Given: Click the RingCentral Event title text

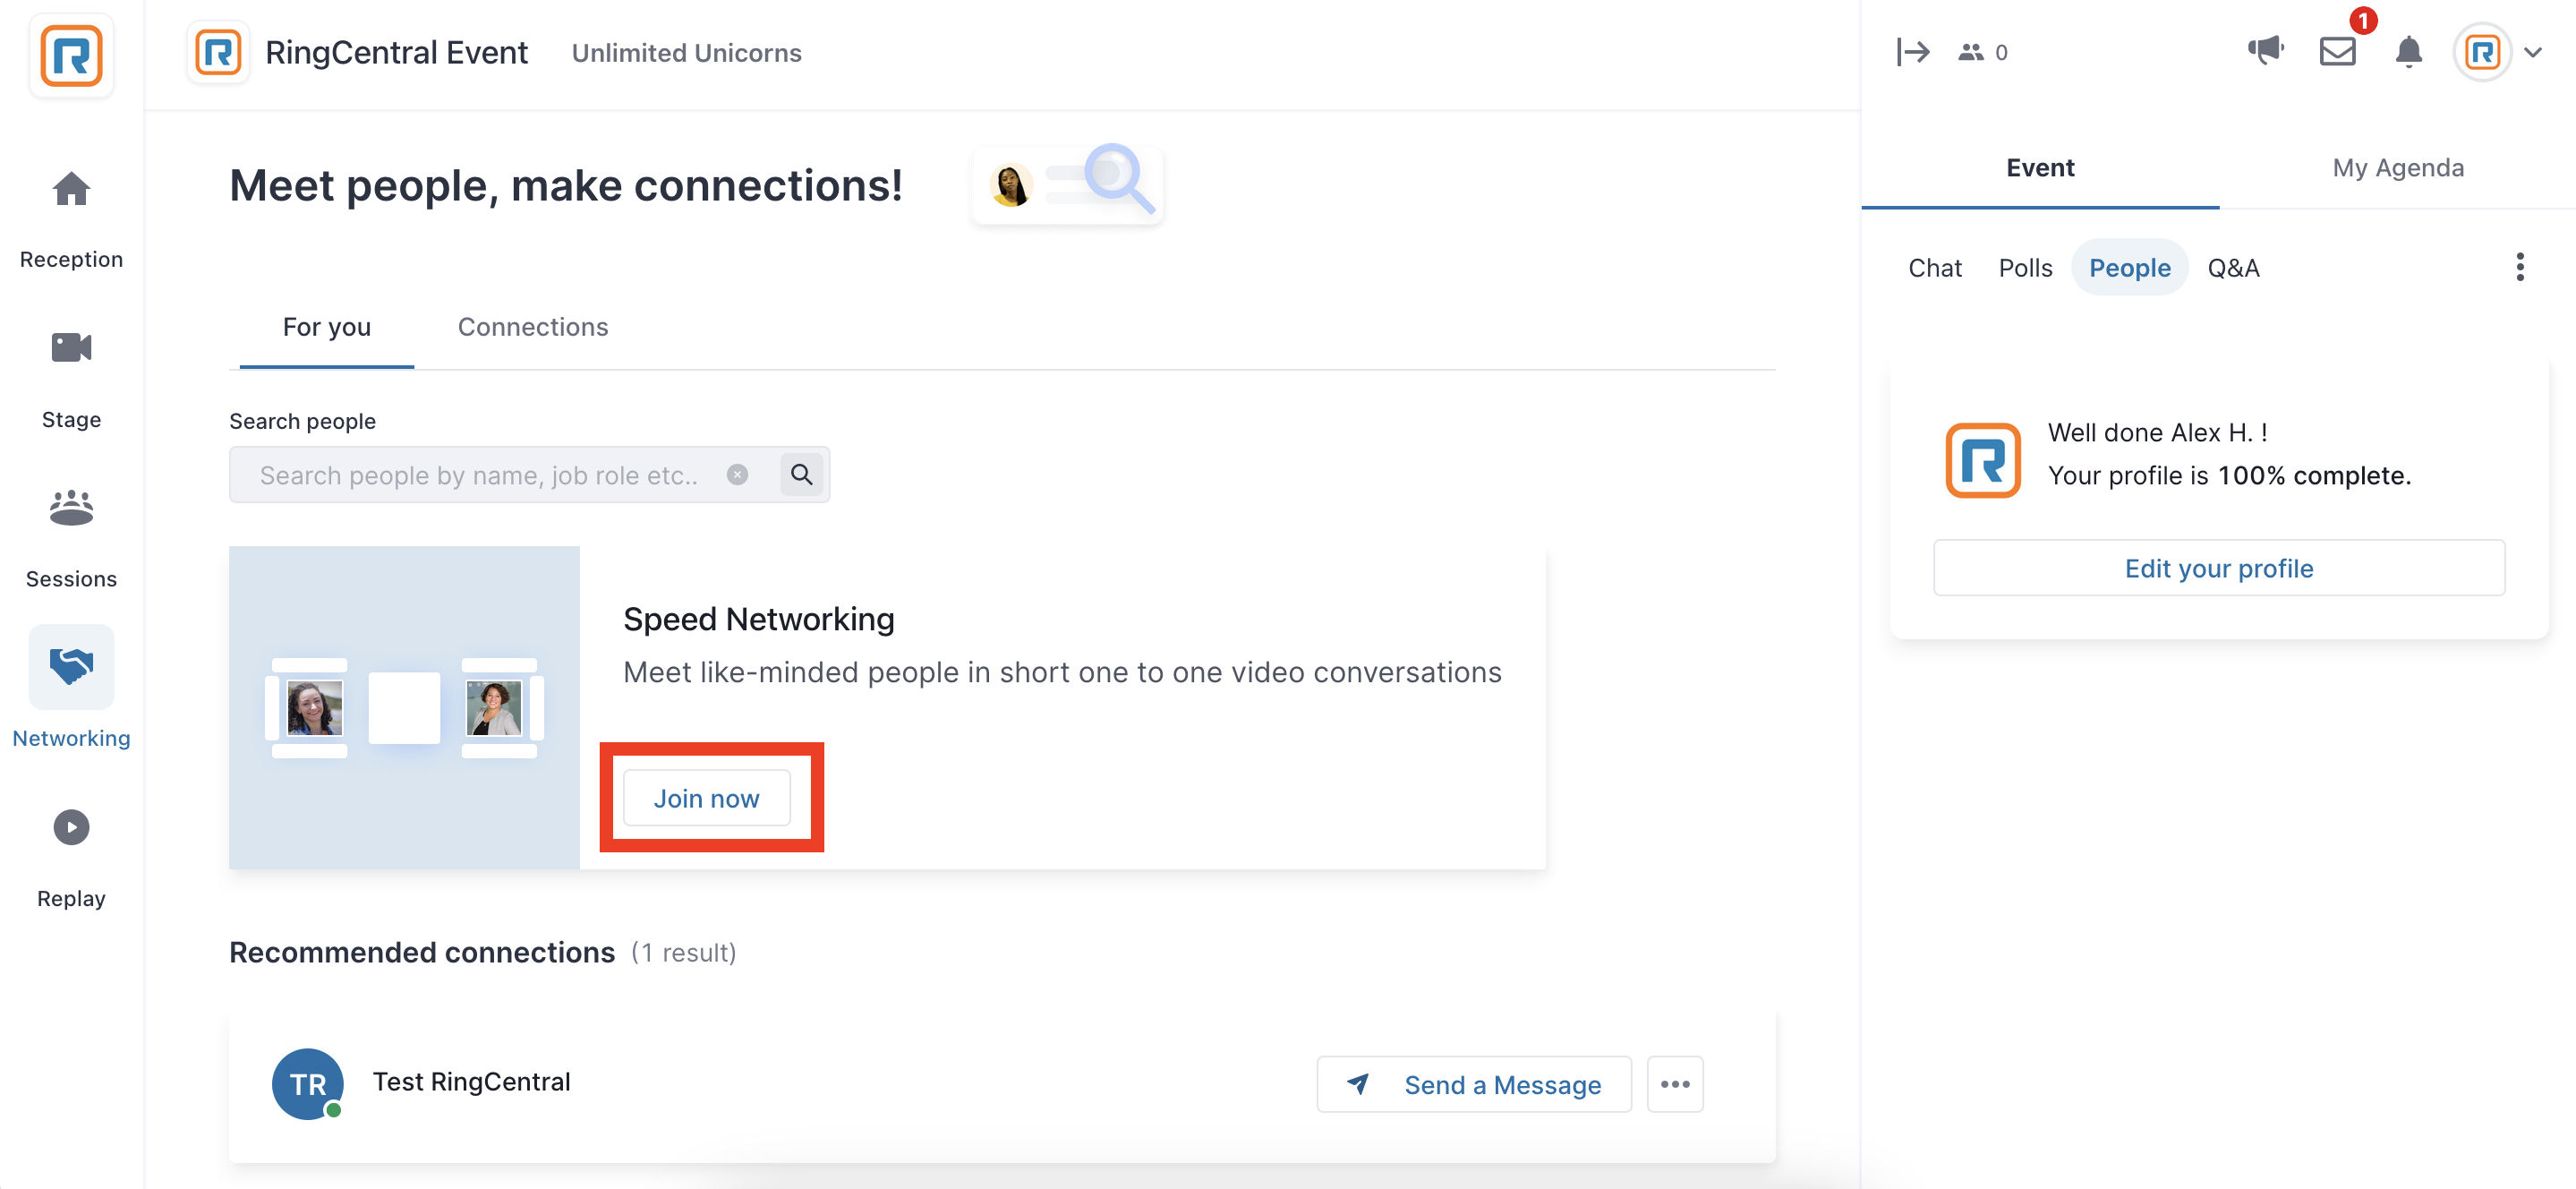Looking at the screenshot, I should (396, 52).
